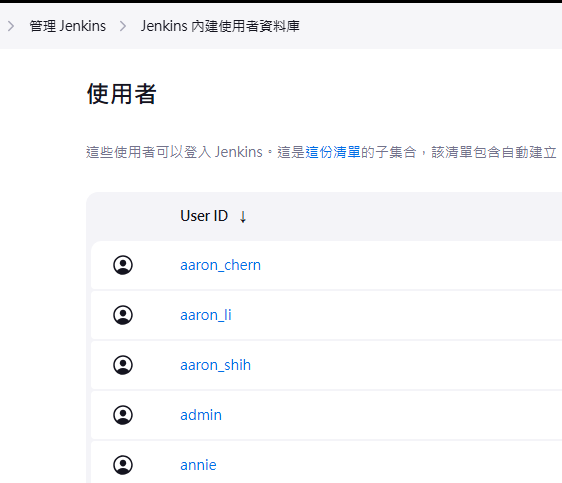Sort table by User ID column header
562x483 pixels.
tap(204, 216)
